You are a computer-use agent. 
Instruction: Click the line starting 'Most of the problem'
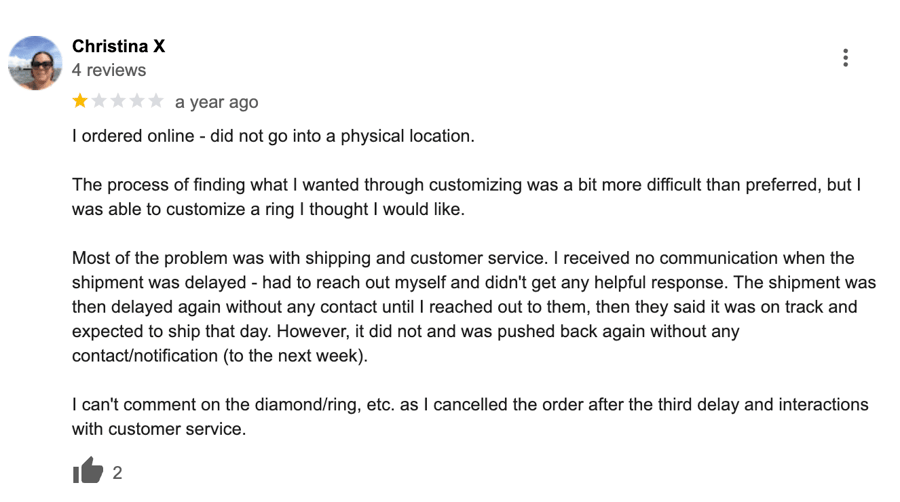463,258
